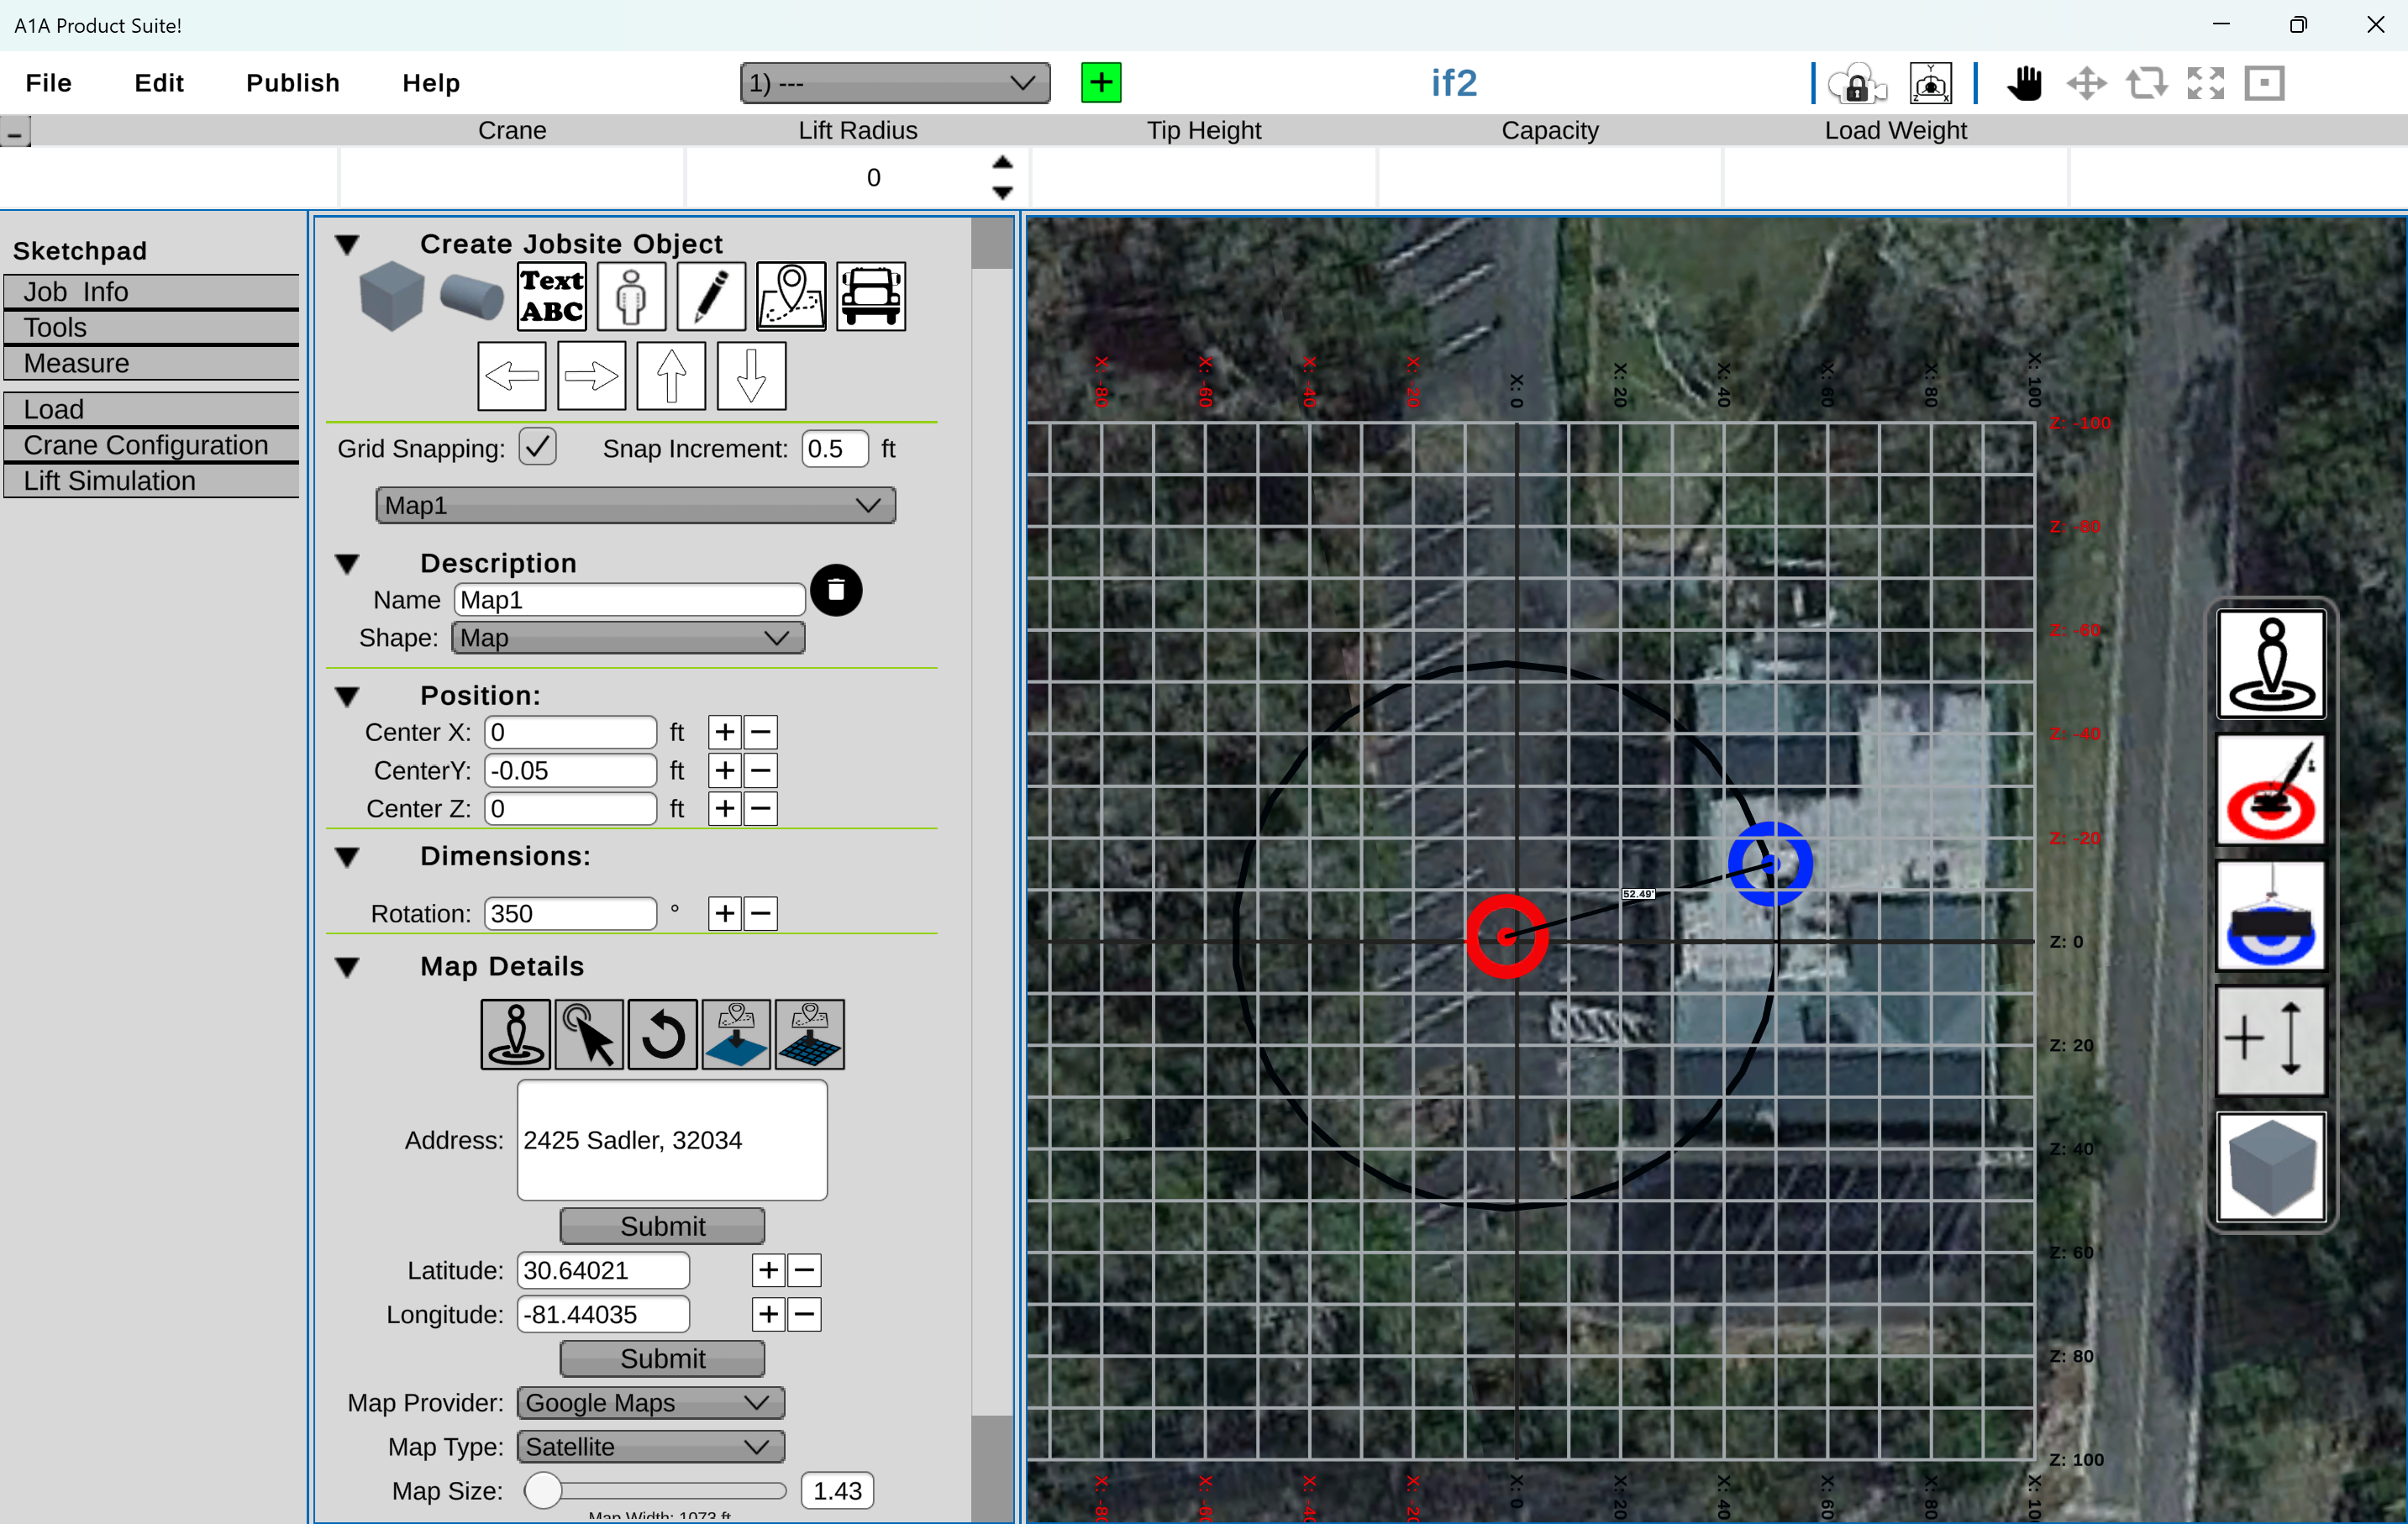
Task: Click the down arrow move button
Action: pos(751,376)
